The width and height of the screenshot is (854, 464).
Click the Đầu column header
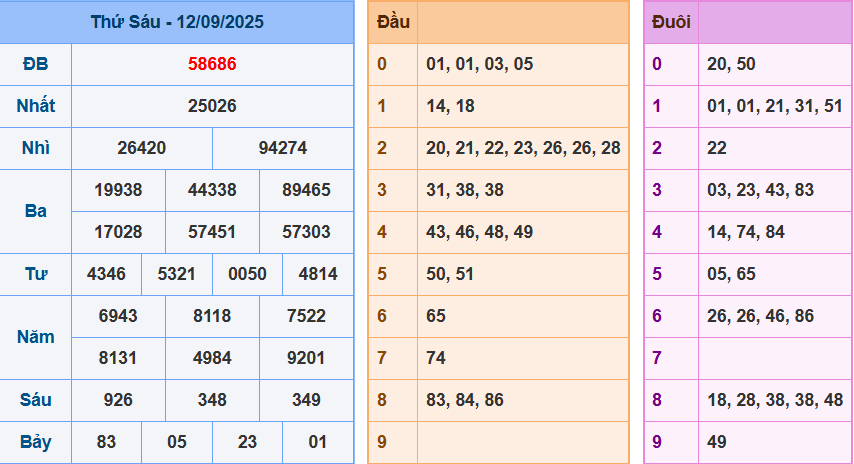(x=393, y=22)
